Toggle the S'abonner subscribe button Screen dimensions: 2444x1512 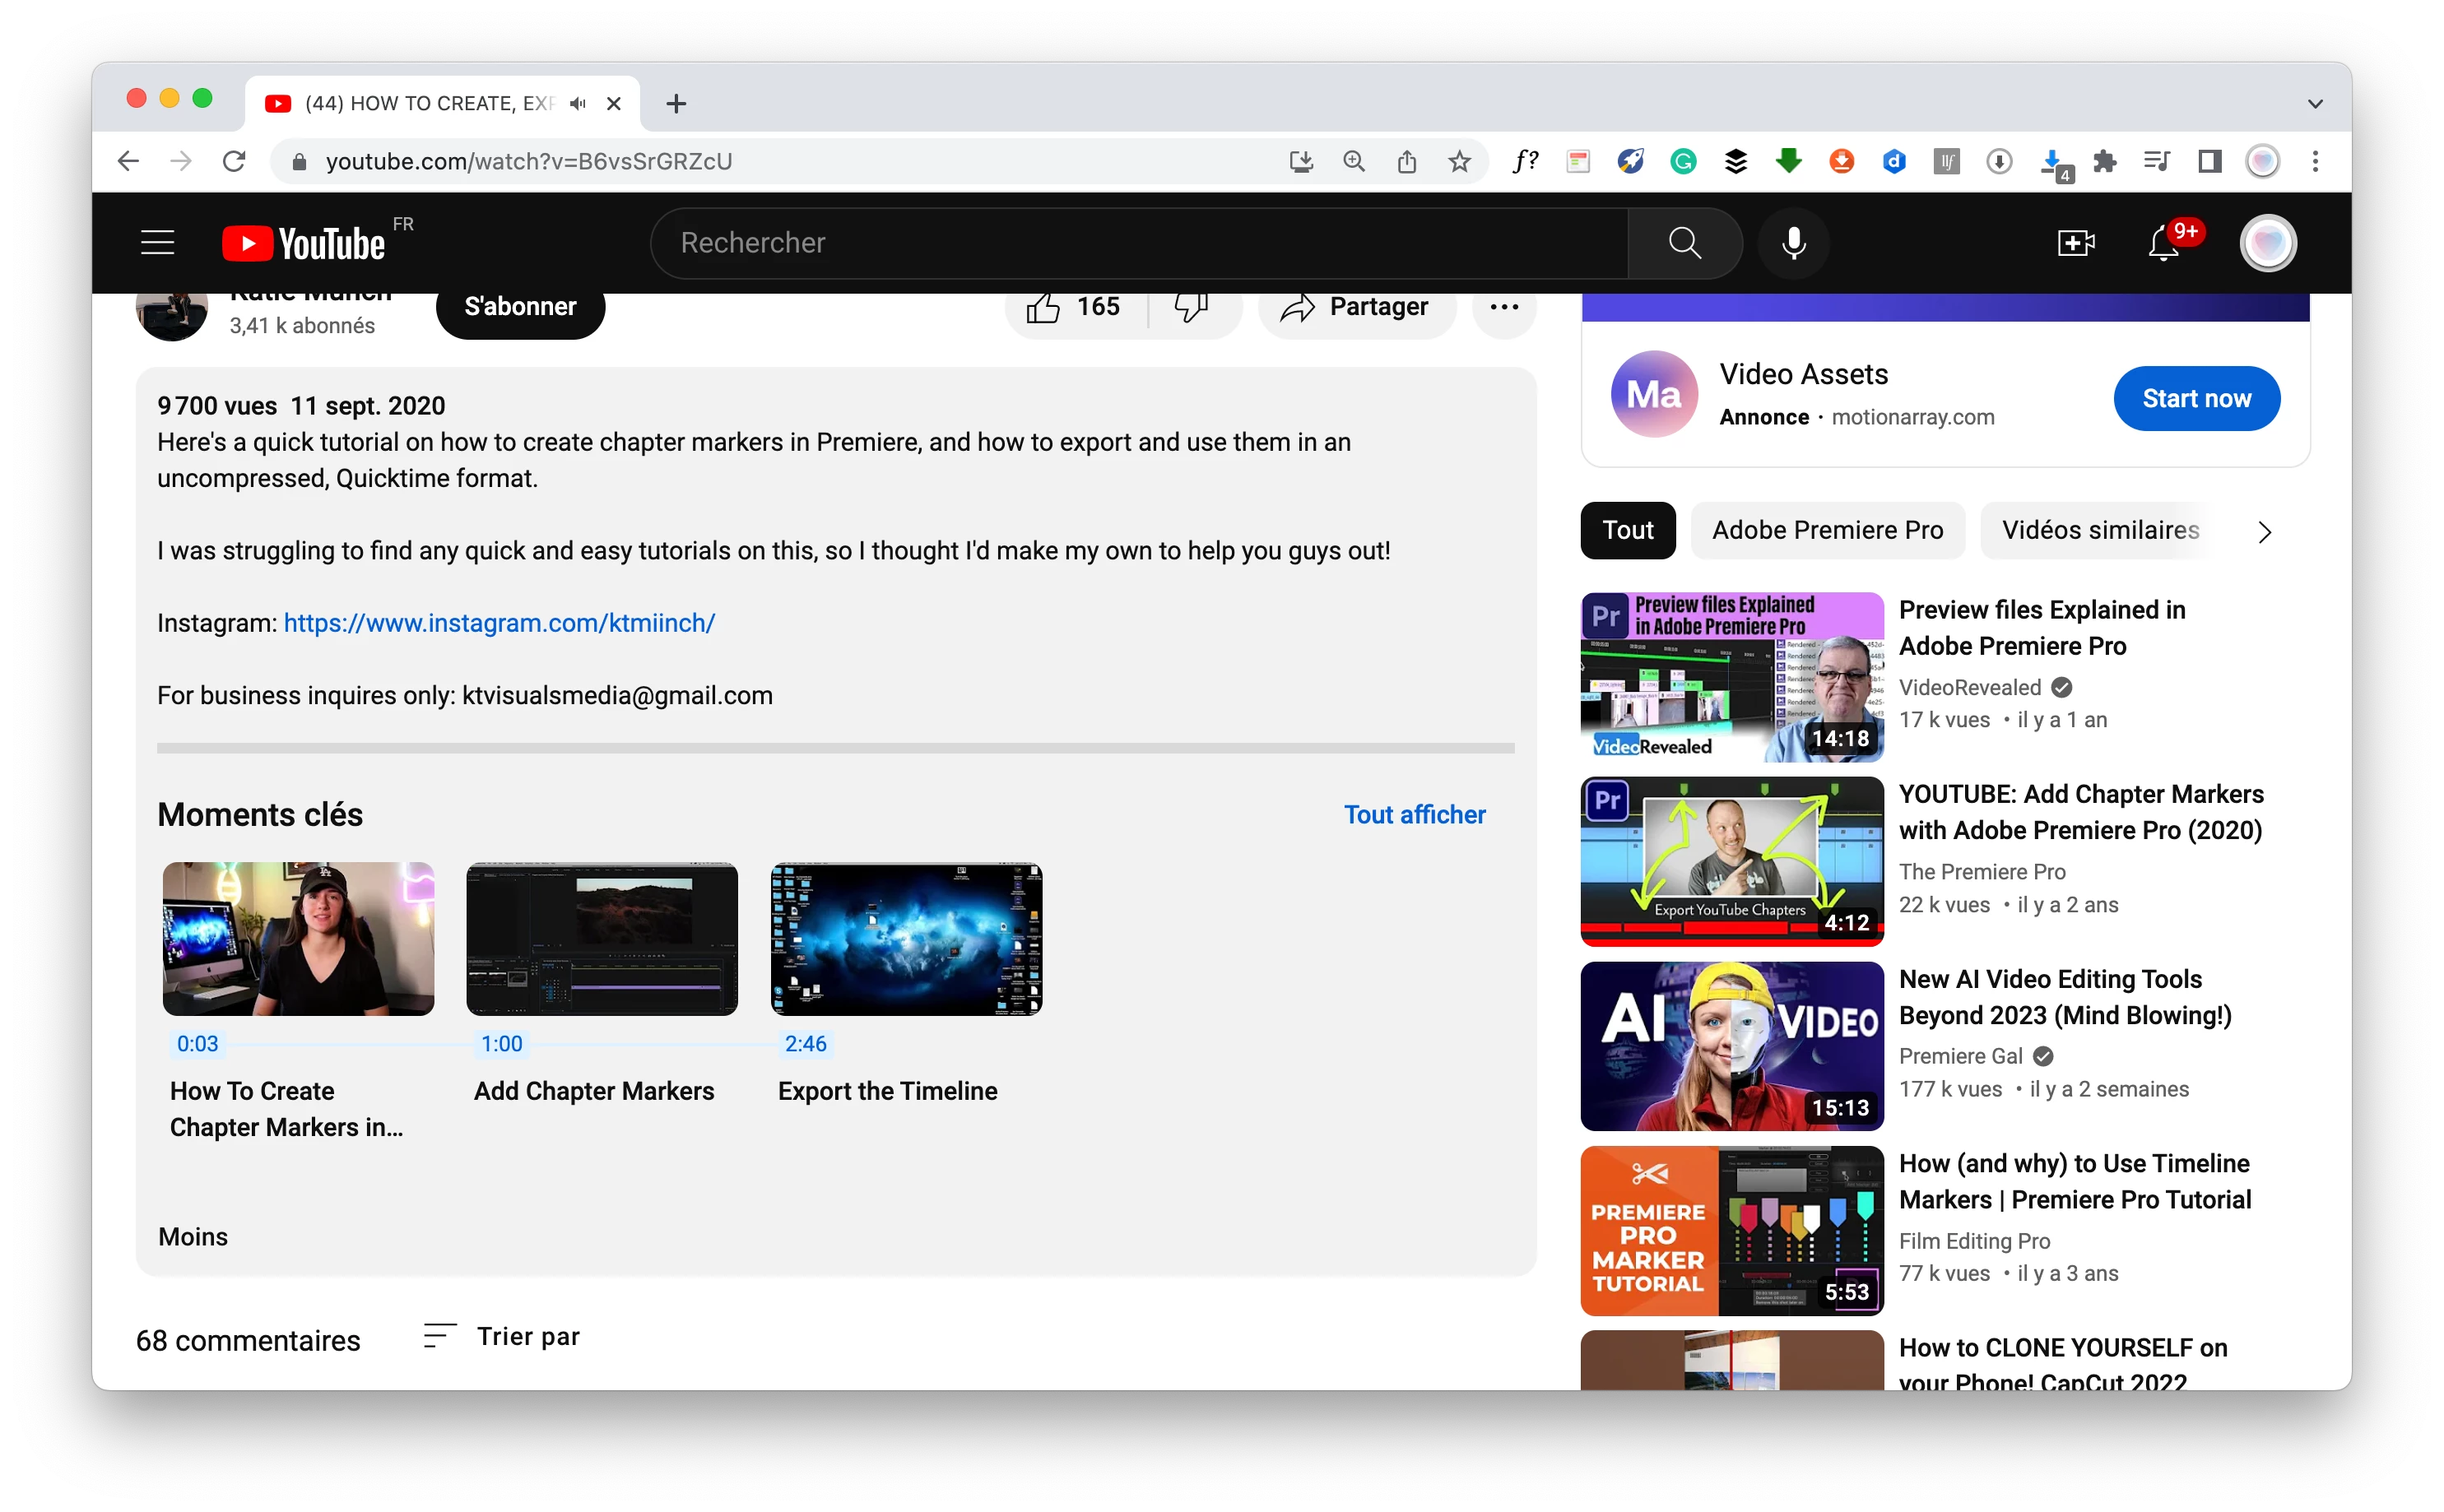coord(520,308)
